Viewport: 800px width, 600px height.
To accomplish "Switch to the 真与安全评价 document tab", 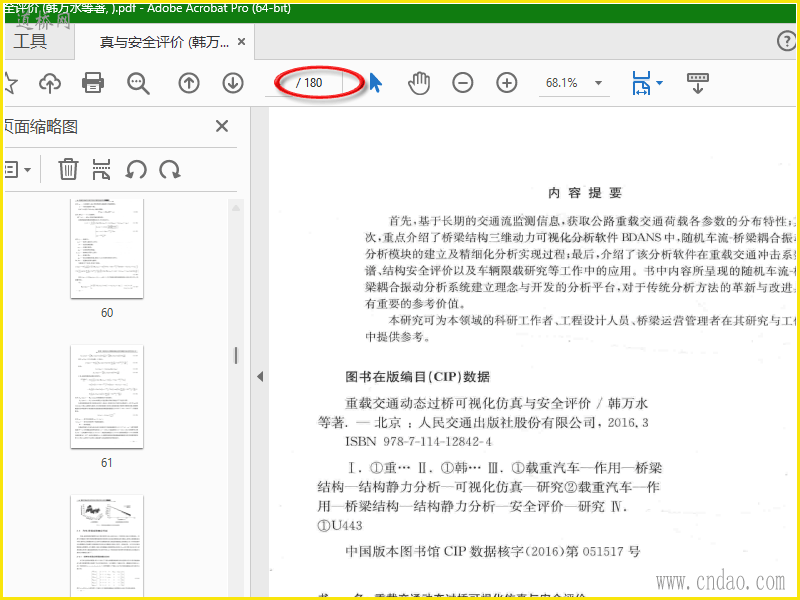I will (x=164, y=42).
